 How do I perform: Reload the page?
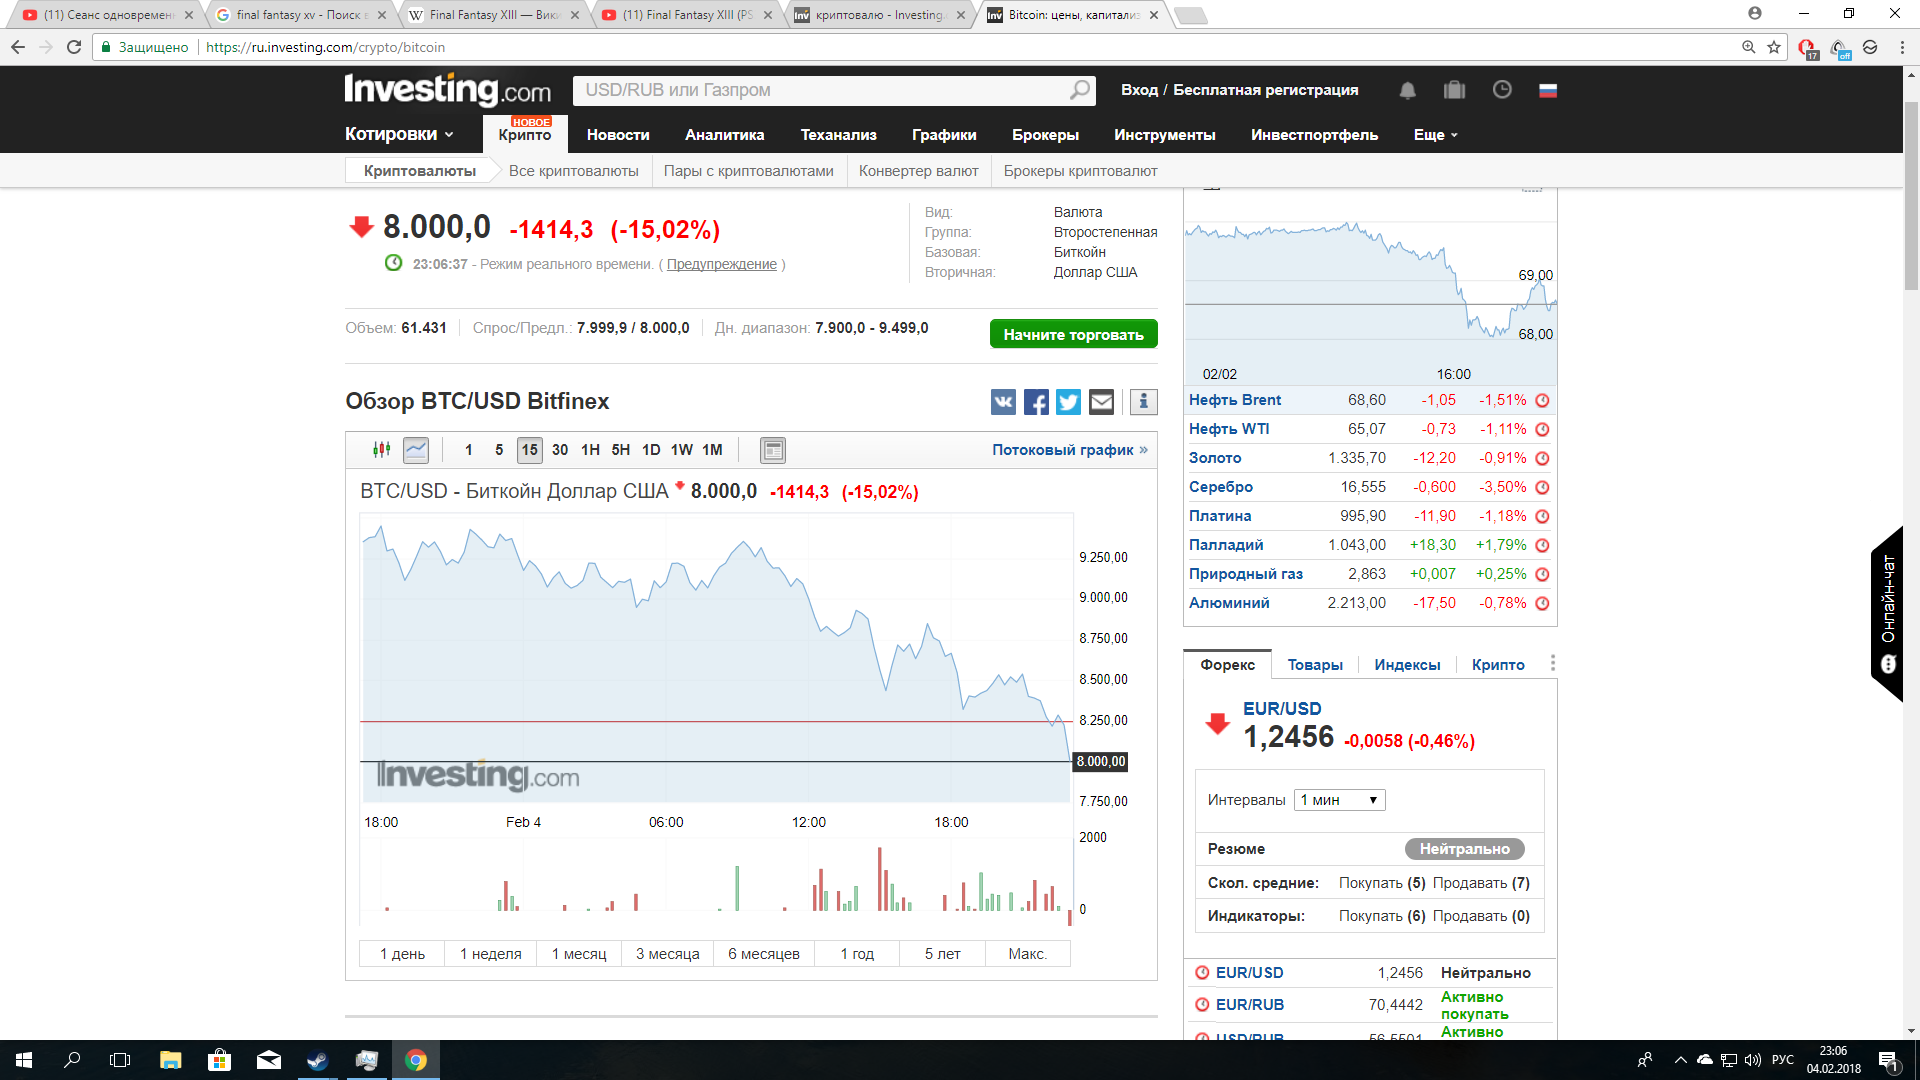(73, 47)
